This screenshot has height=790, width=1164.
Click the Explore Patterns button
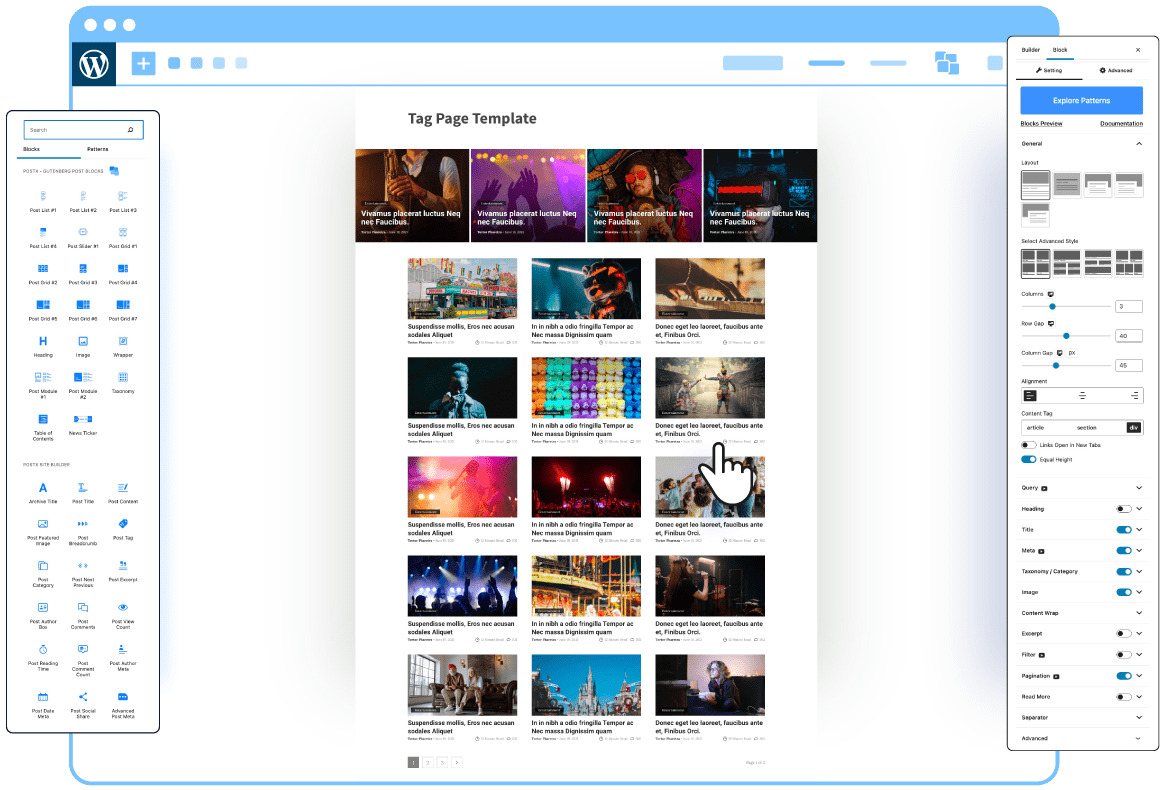coord(1082,100)
